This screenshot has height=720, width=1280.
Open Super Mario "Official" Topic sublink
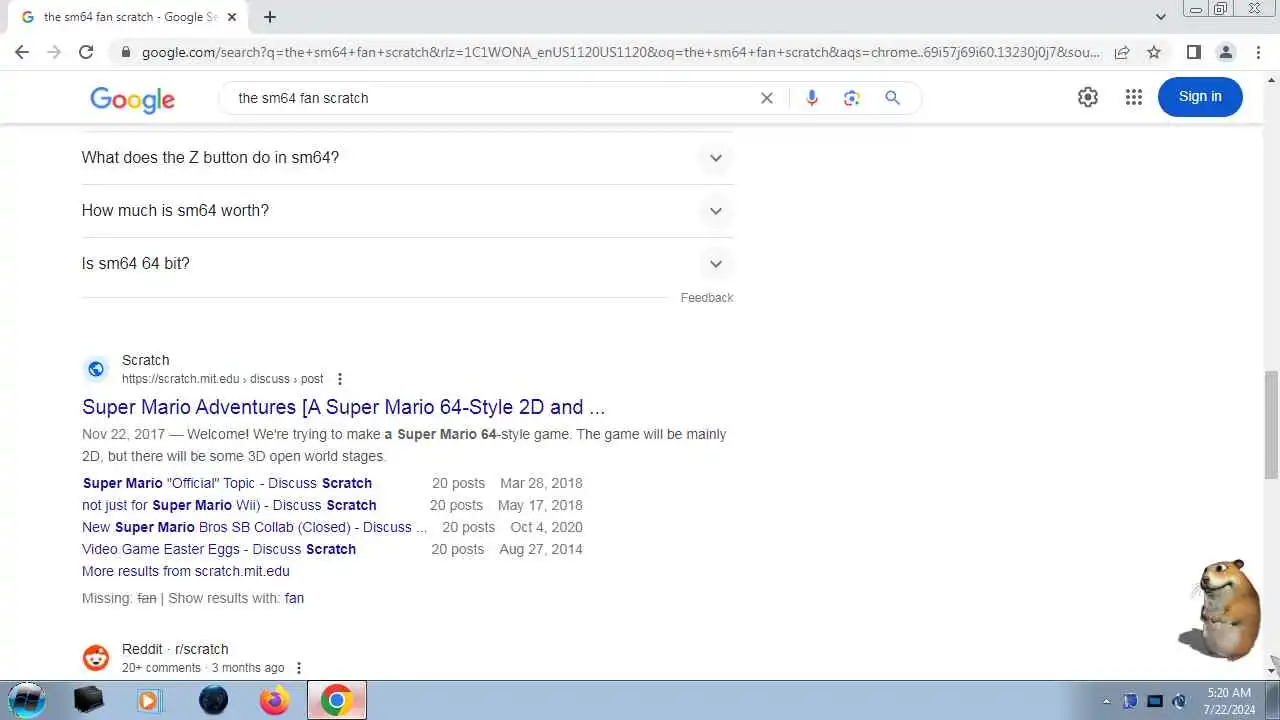(x=227, y=483)
